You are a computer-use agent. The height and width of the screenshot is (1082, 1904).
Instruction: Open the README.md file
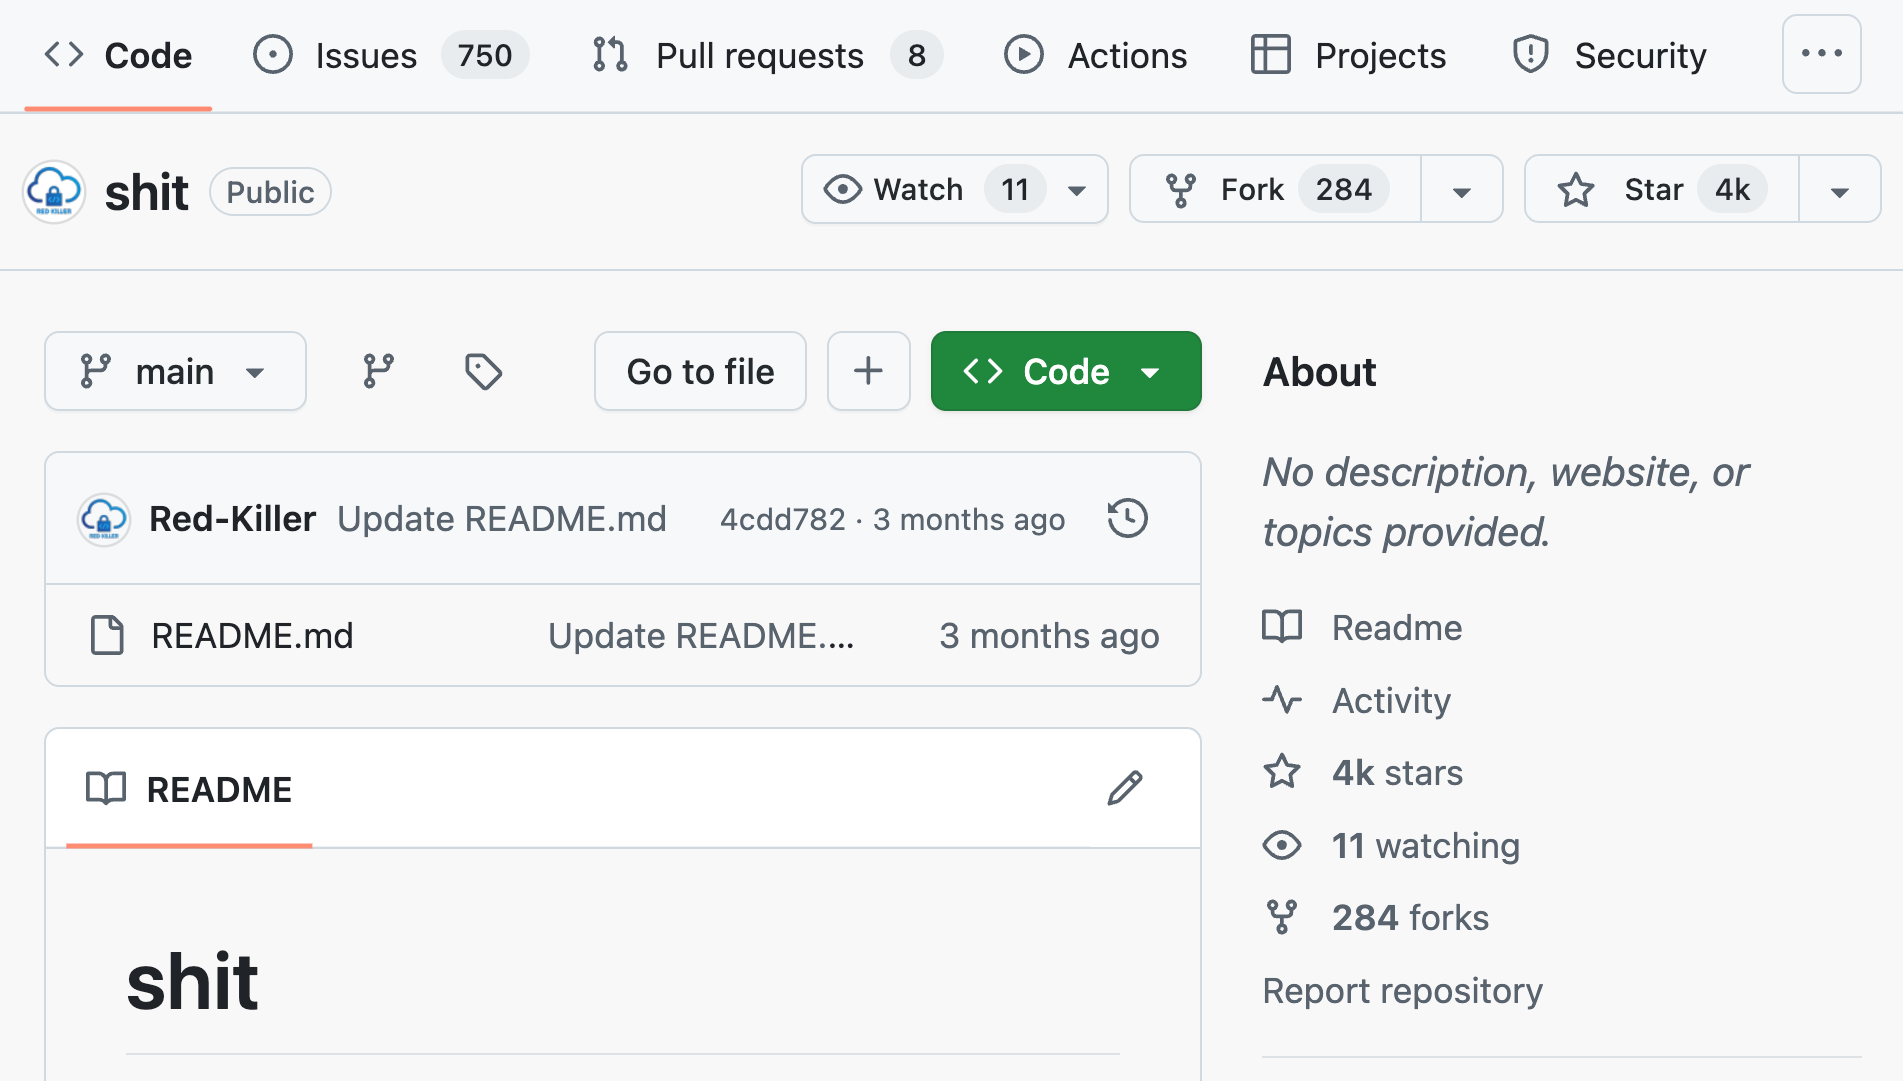[x=252, y=635]
